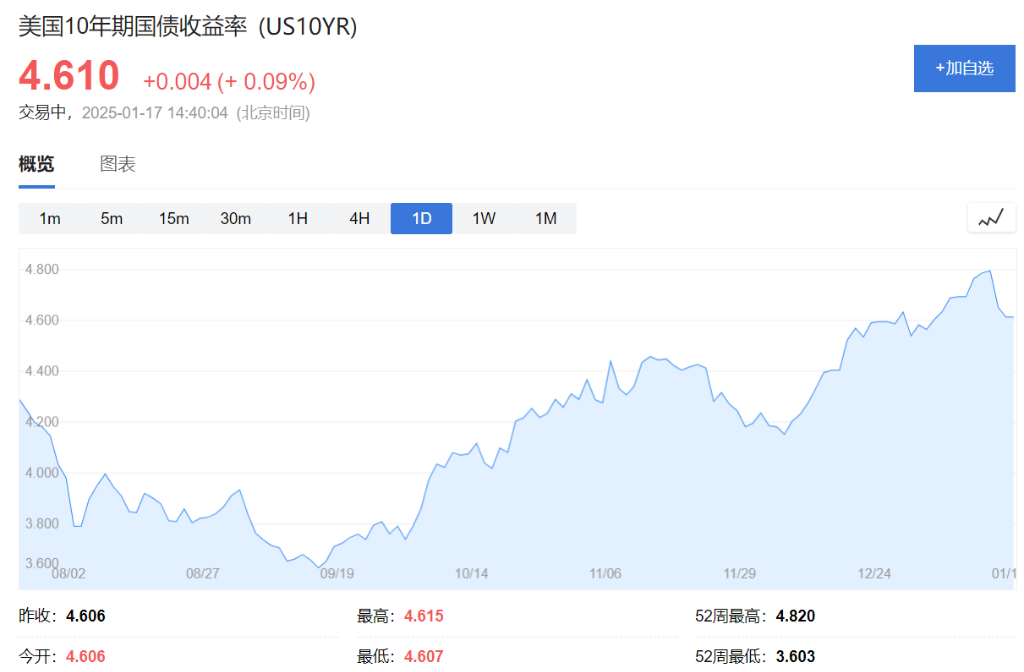Click the 52周最高 value 4.820
1024x672 pixels.
click(795, 616)
